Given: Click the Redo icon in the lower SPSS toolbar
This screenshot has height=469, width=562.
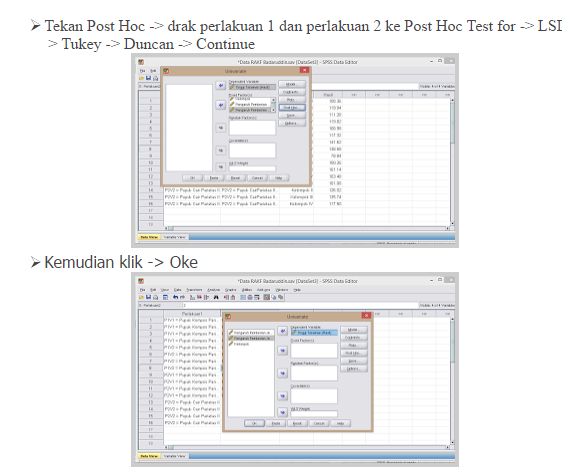Looking at the screenshot, I should coord(182,297).
